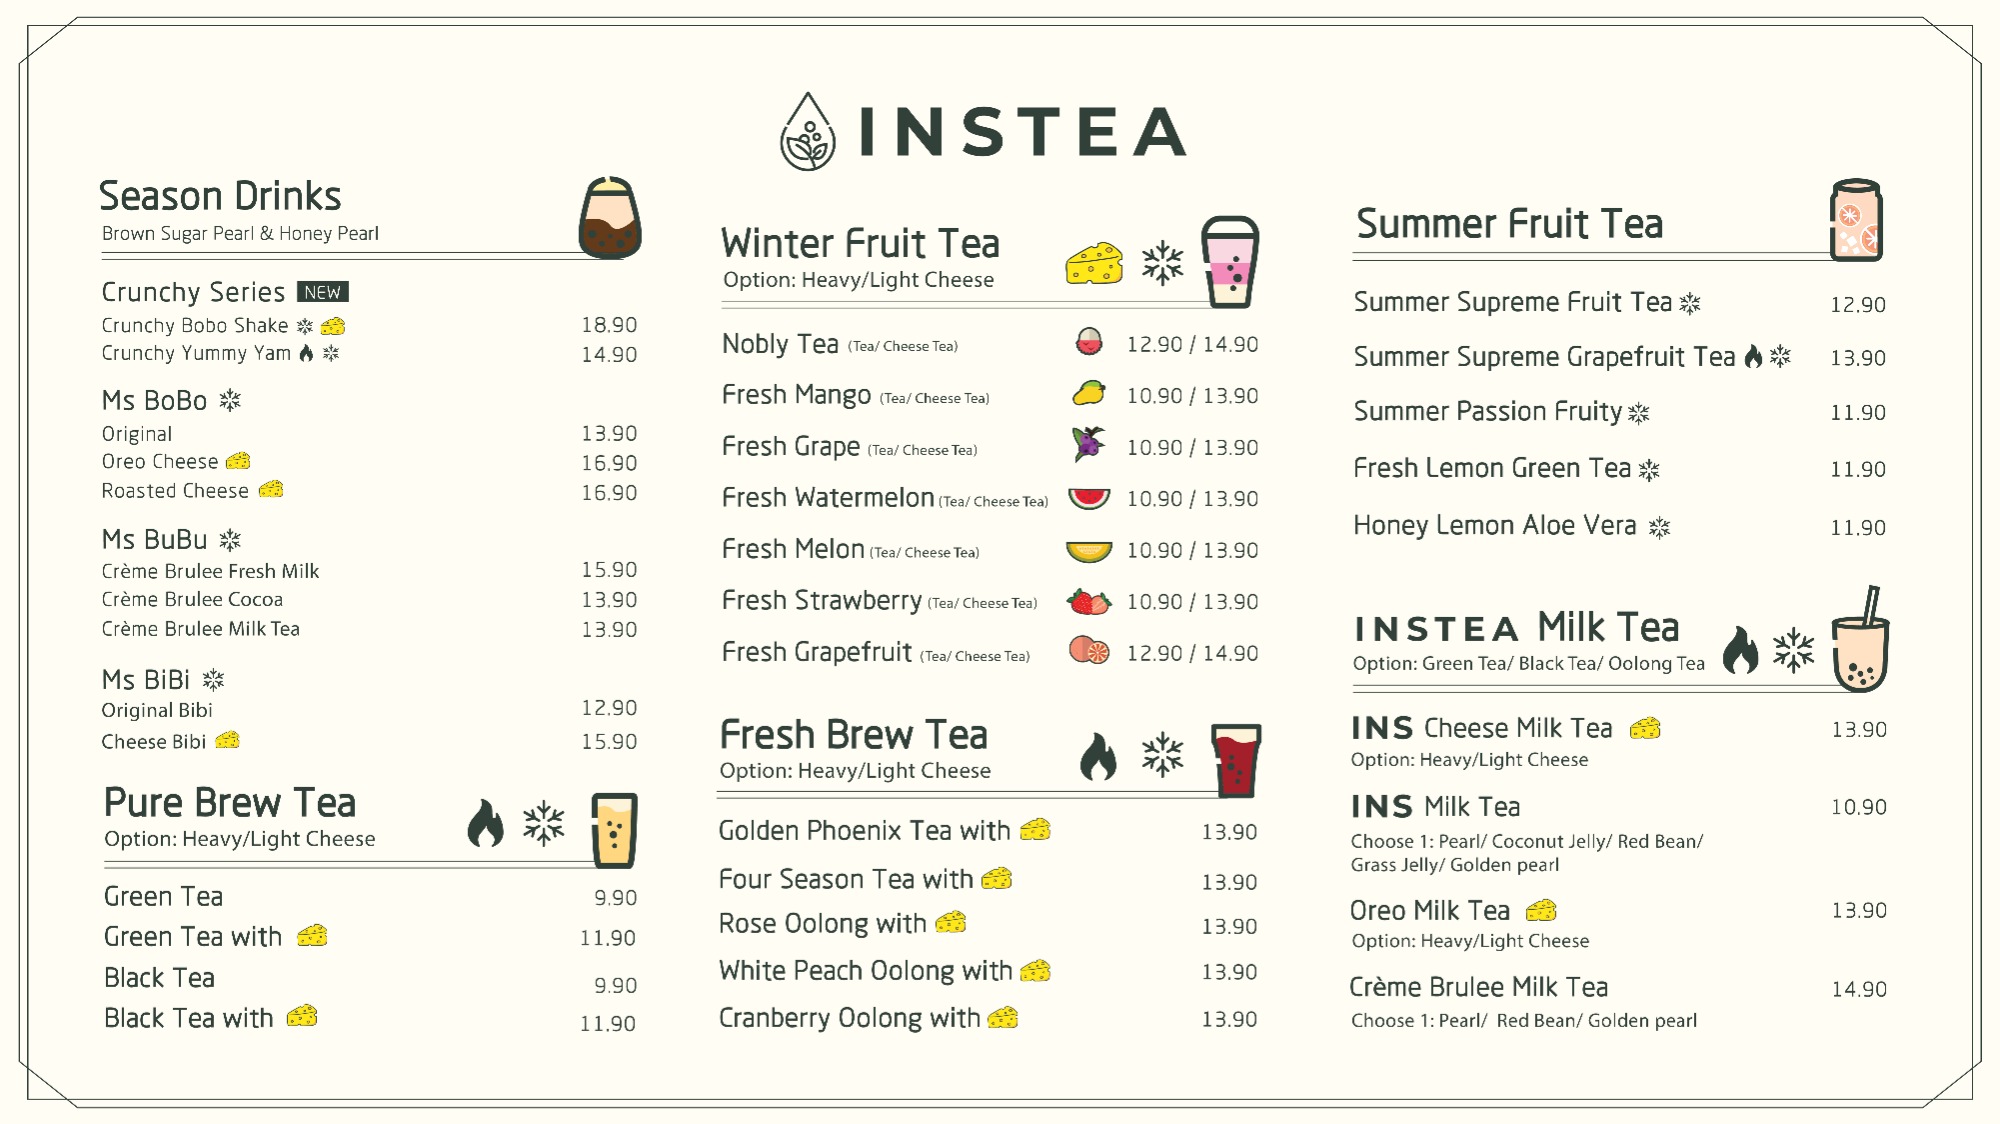The width and height of the screenshot is (2000, 1124).
Task: Click the bubble milk tea cup icon
Action: coord(1860,640)
